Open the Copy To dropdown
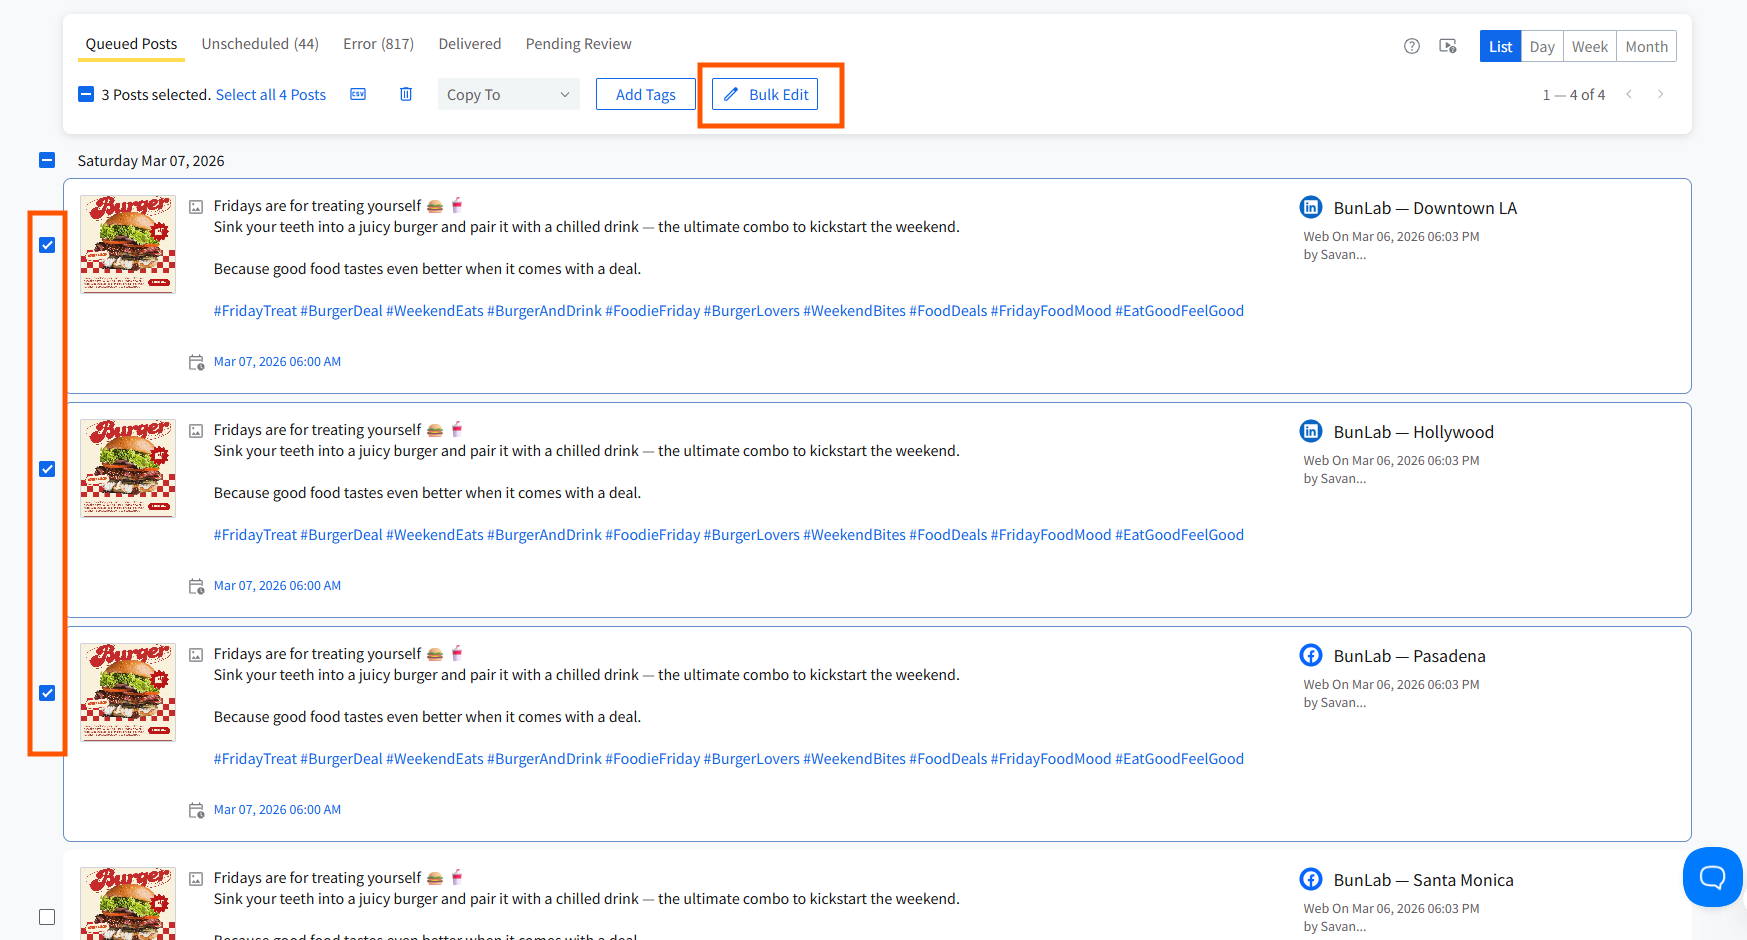 click(509, 94)
